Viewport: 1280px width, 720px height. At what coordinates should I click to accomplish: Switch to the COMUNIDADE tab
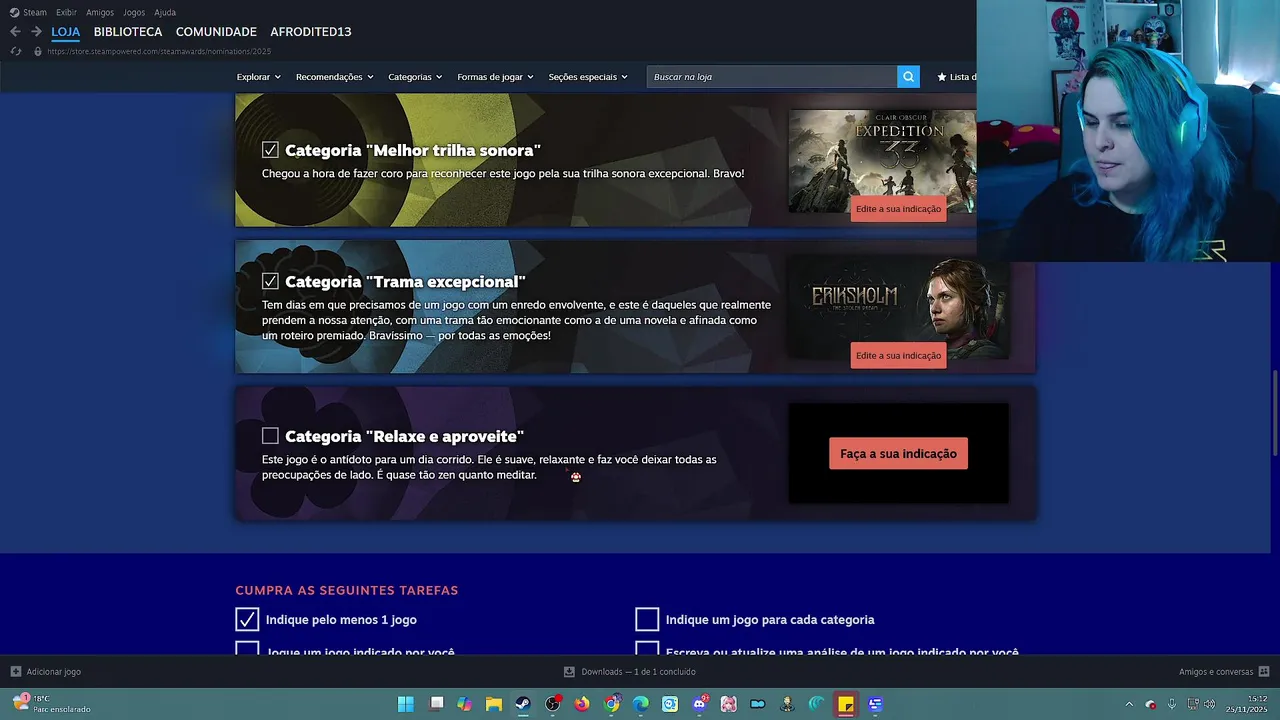click(x=216, y=32)
